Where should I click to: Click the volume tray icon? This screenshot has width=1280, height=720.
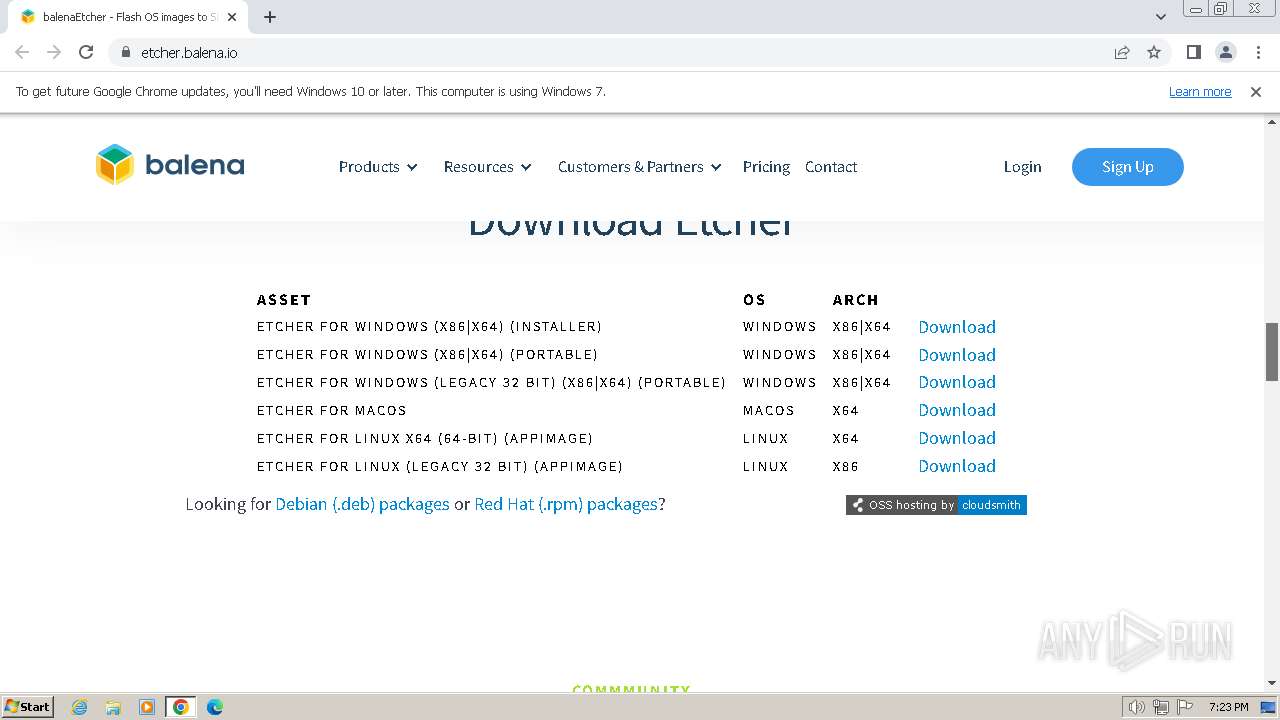point(1137,707)
